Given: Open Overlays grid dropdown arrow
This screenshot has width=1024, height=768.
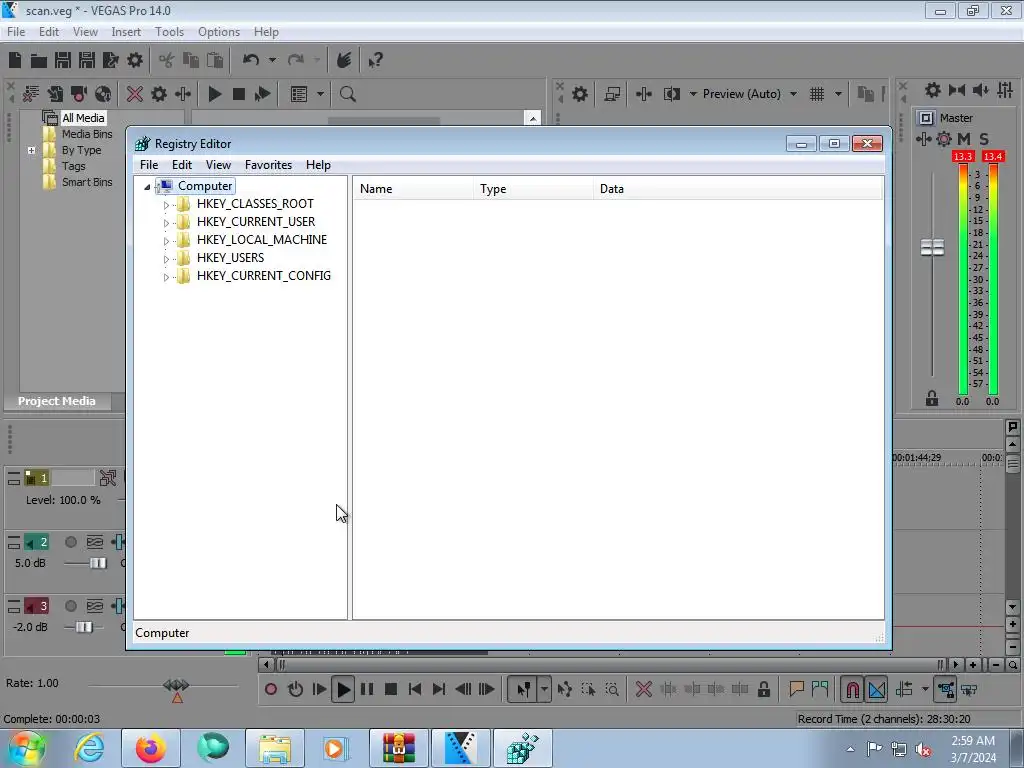Looking at the screenshot, I should pyautogui.click(x=838, y=94).
